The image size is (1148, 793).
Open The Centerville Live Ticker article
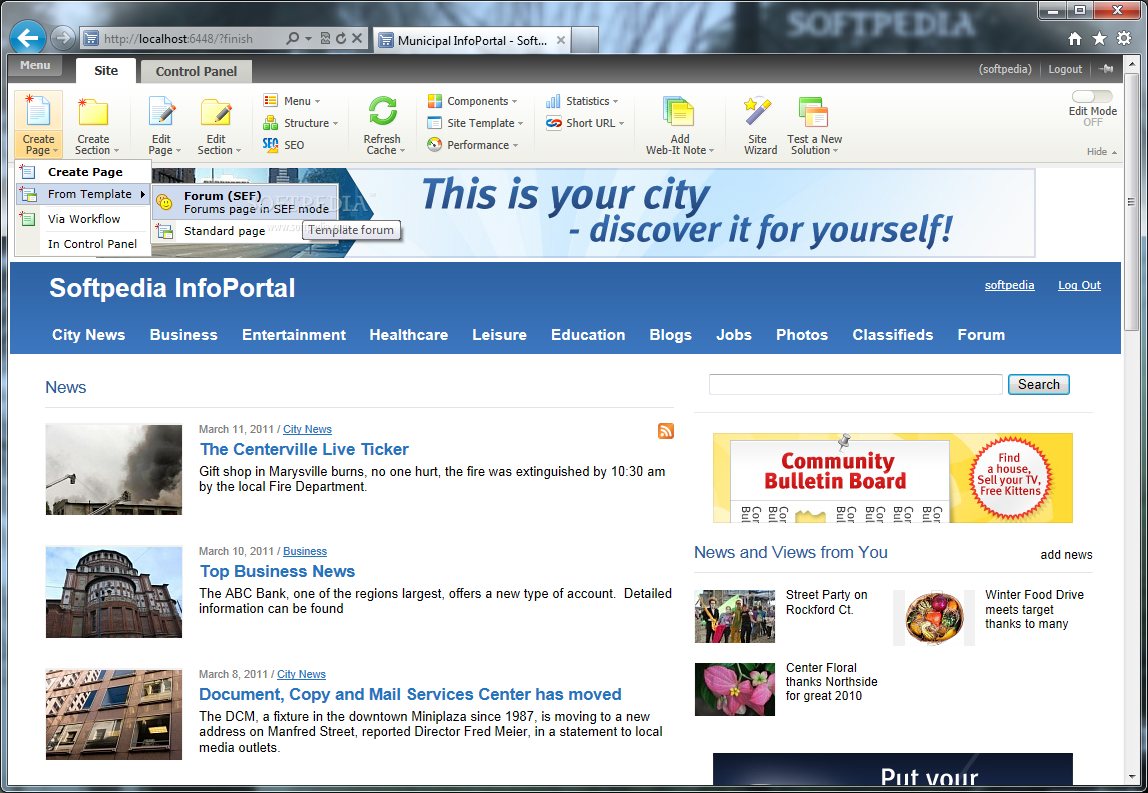pos(304,449)
